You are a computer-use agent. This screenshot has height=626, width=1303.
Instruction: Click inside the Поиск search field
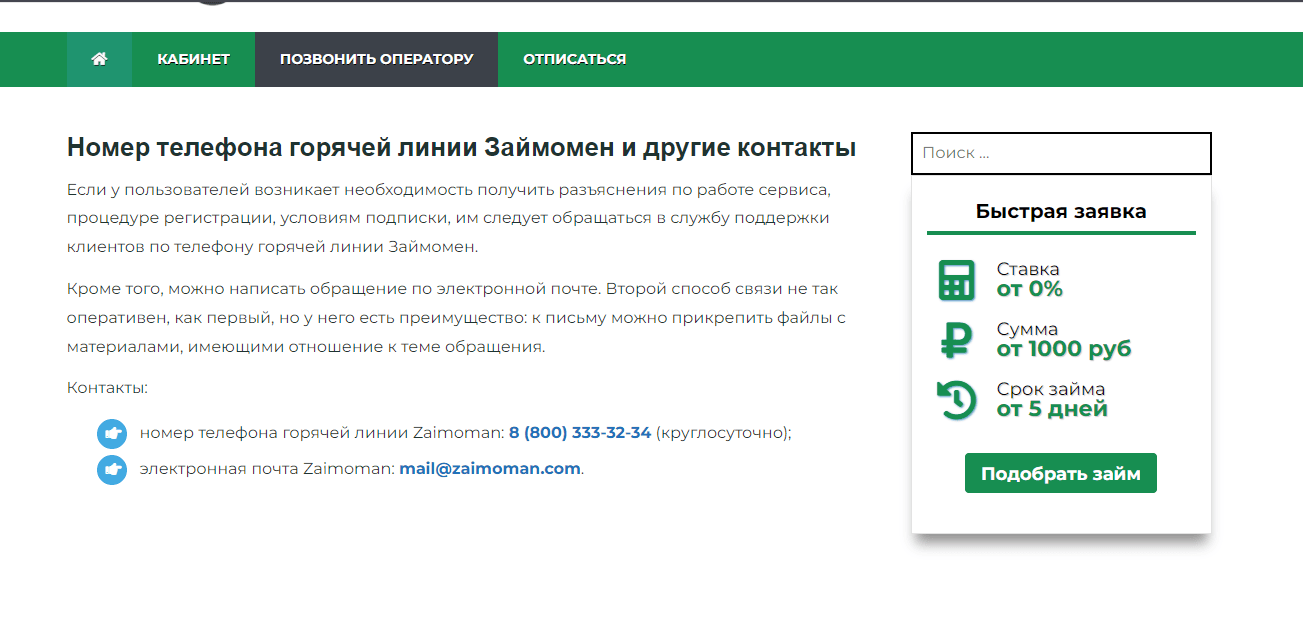[x=1060, y=152]
